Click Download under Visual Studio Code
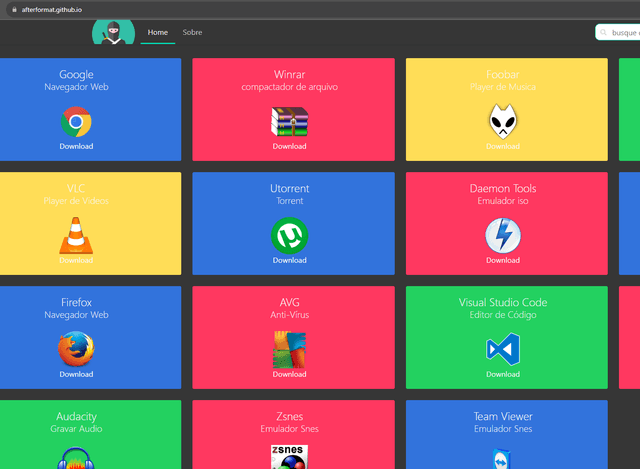The height and width of the screenshot is (469, 640). pyautogui.click(x=503, y=374)
